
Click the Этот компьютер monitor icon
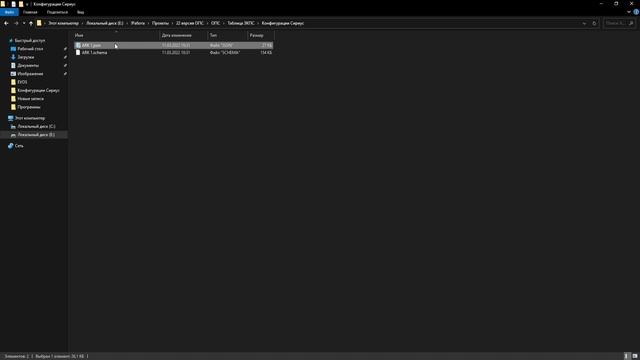(11, 118)
